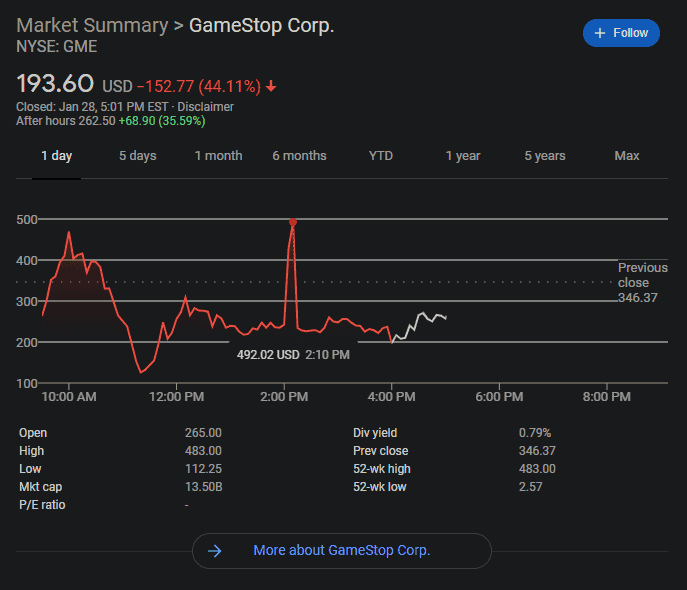Click the GameStop Corp. title
Viewport: 687px width, 590px height.
(261, 25)
